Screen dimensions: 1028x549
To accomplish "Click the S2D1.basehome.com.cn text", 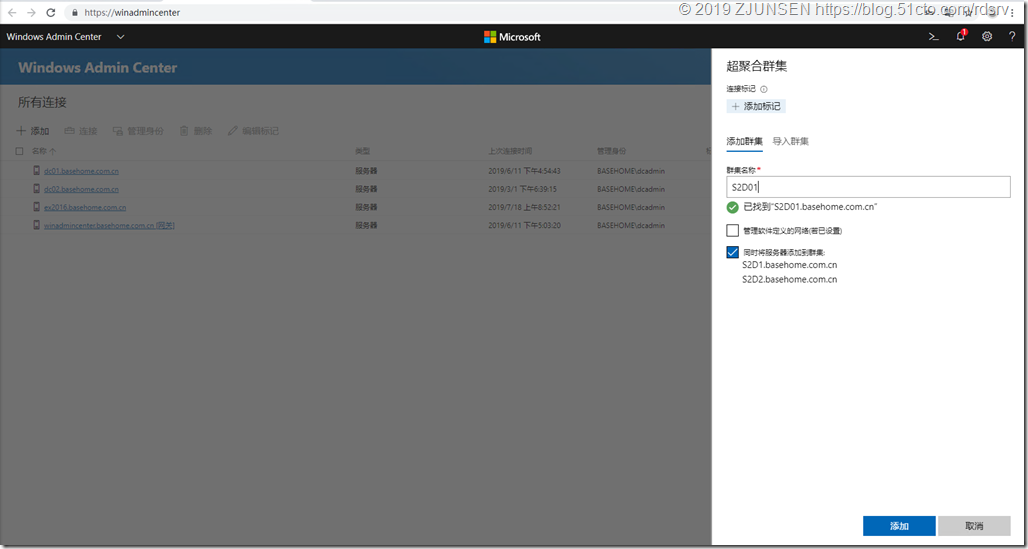I will pos(789,266).
